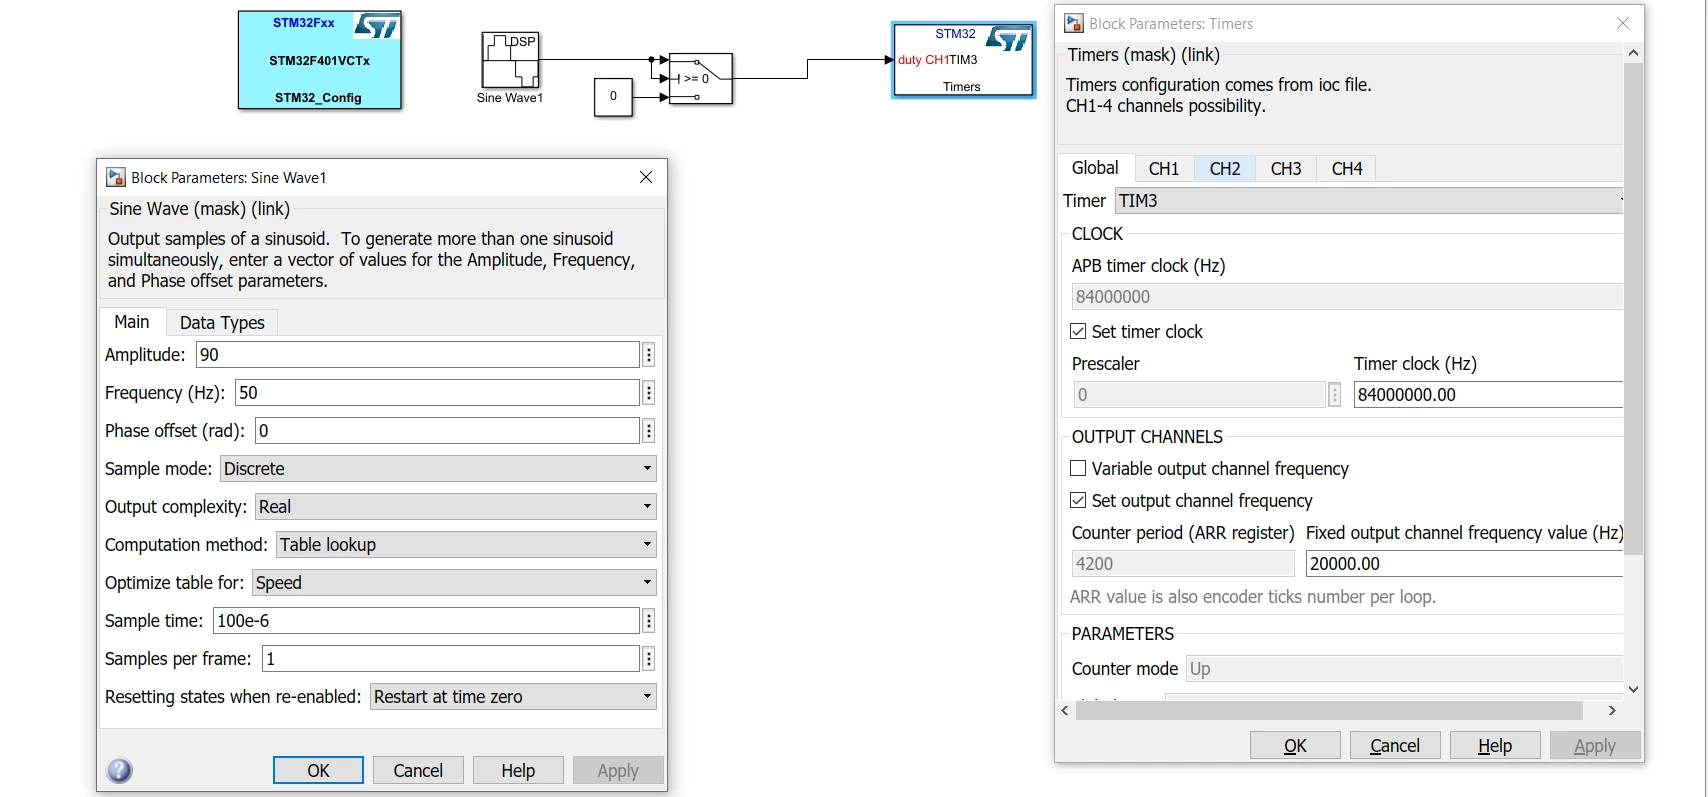Select the STM32 Timers block
Image resolution: width=1708 pixels, height=797 pixels.
[963, 60]
